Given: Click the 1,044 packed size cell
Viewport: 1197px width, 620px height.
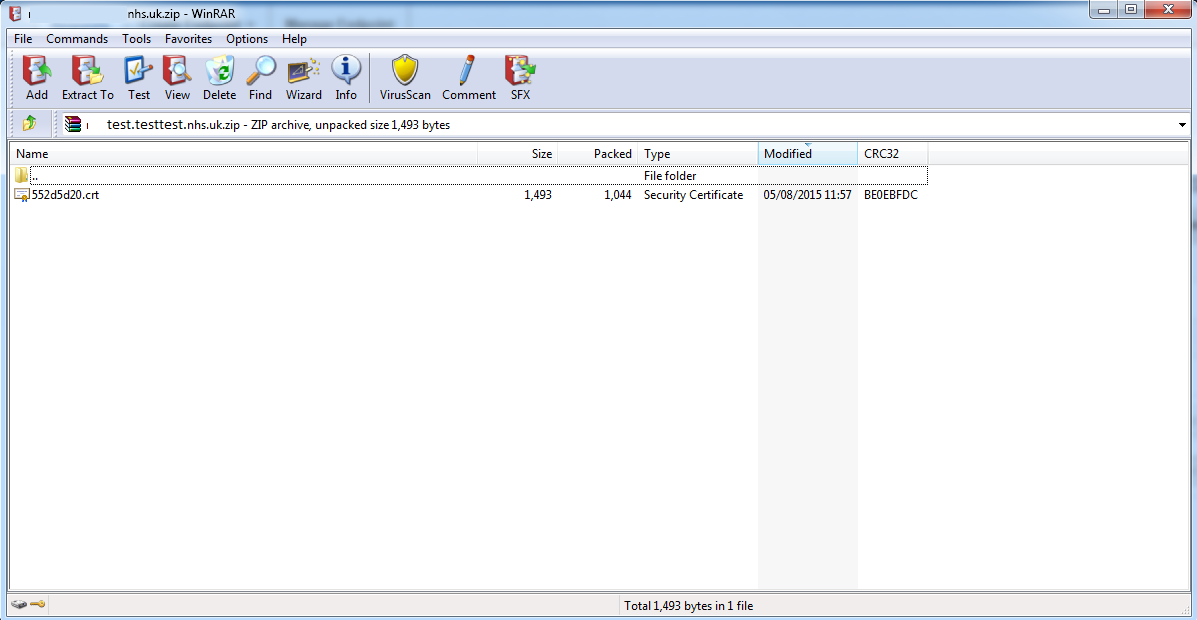Looking at the screenshot, I should tap(618, 195).
